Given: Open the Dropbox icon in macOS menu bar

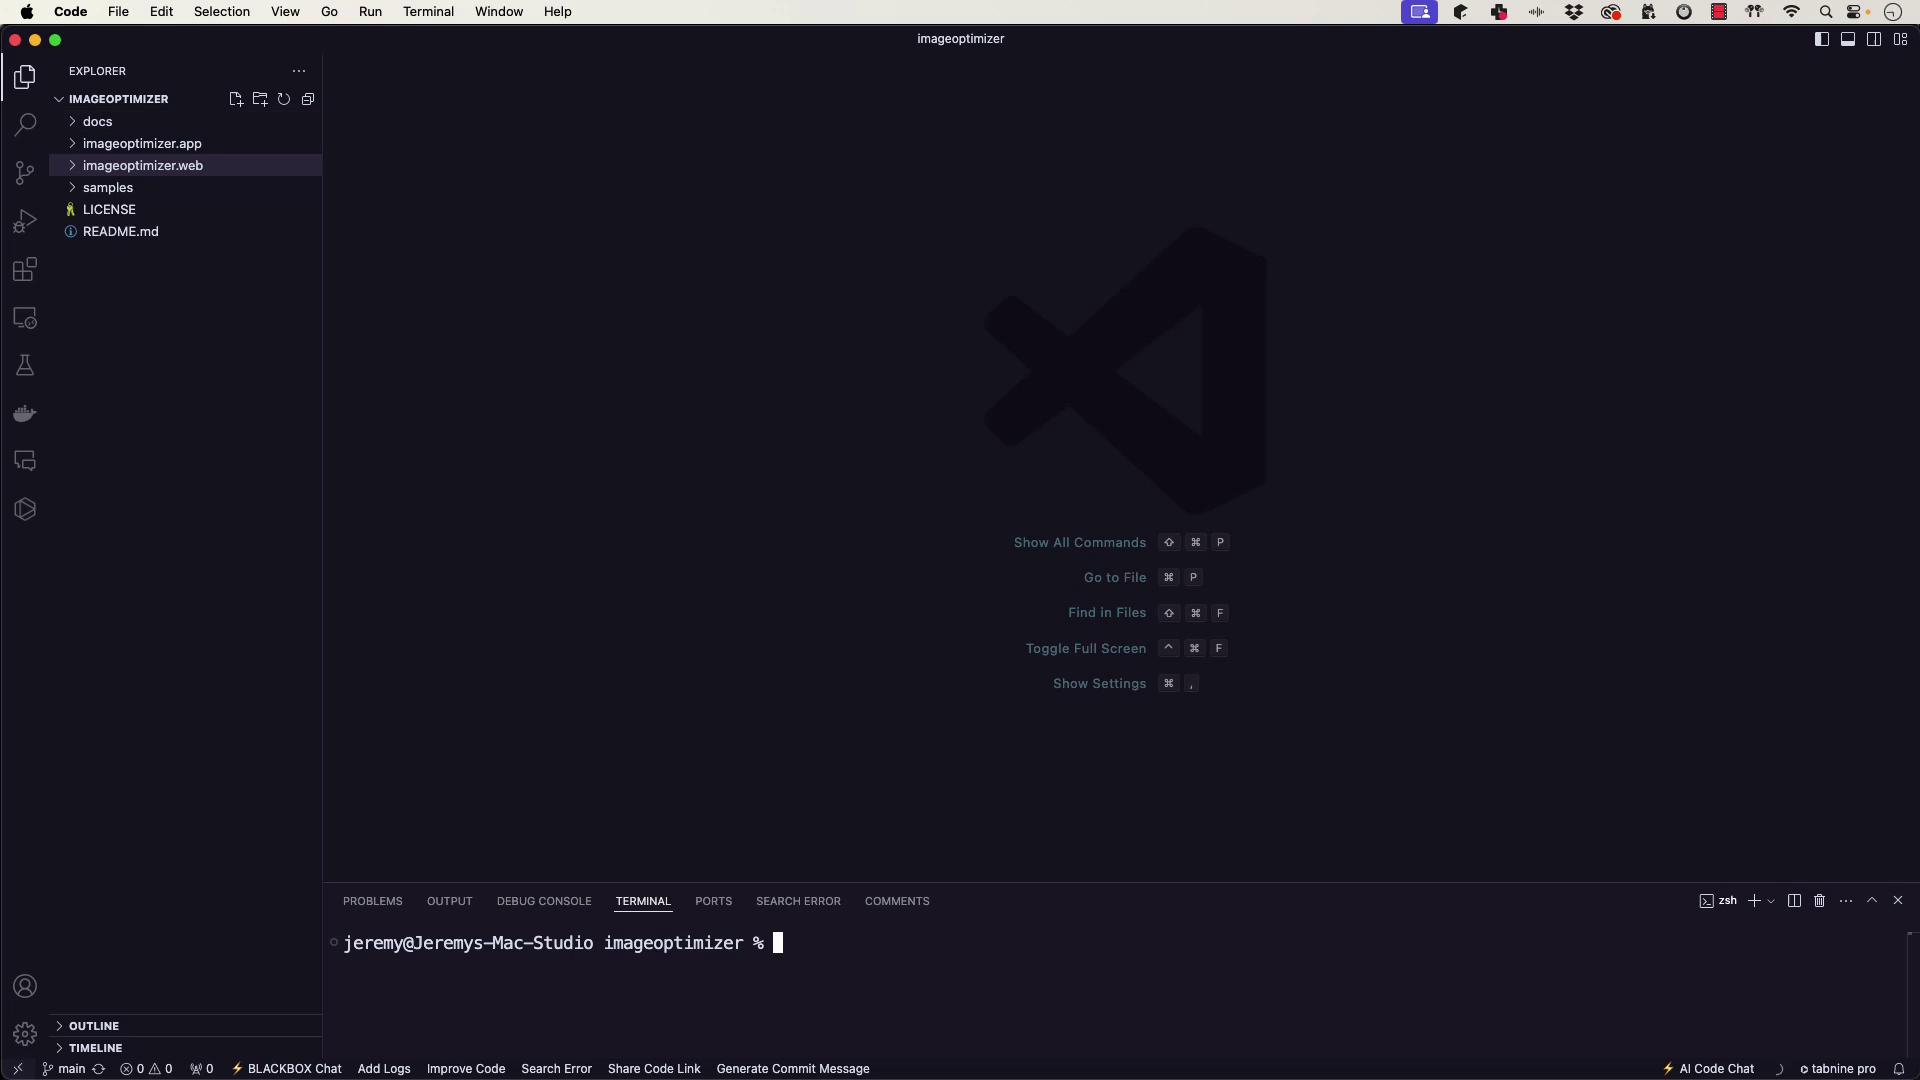Looking at the screenshot, I should coord(1574,12).
